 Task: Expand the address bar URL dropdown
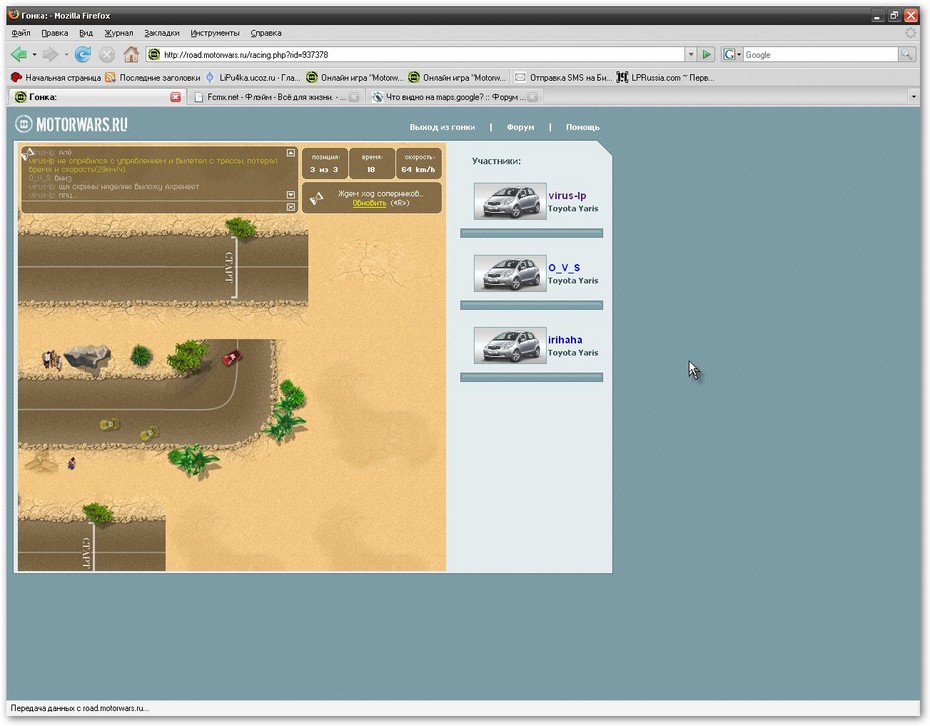tap(691, 55)
